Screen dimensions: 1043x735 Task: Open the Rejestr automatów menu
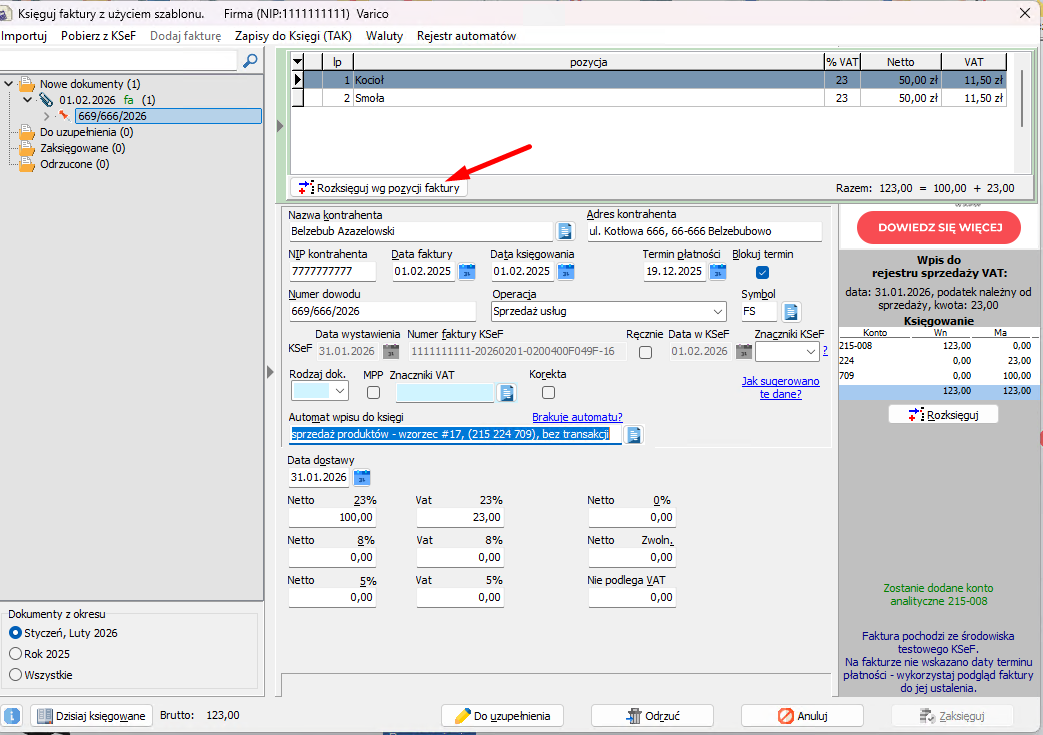coord(466,36)
